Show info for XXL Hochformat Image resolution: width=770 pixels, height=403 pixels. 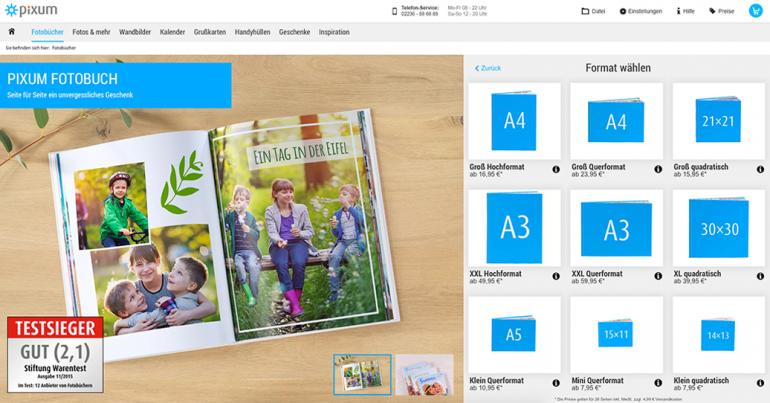pos(556,276)
